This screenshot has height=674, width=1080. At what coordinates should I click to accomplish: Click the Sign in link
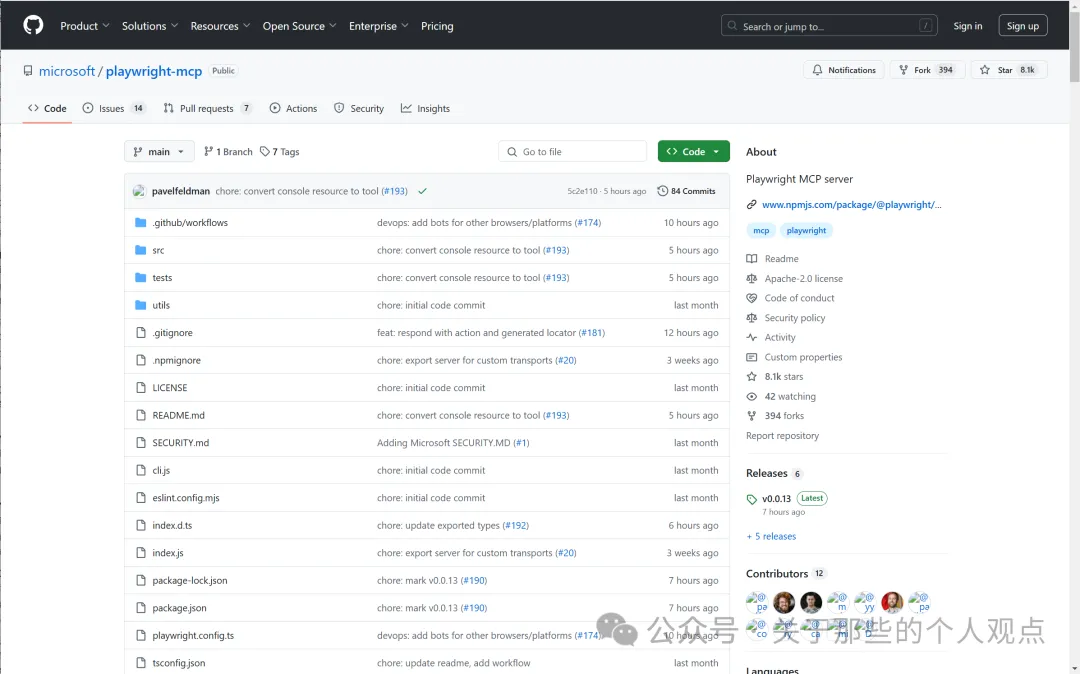click(x=968, y=26)
